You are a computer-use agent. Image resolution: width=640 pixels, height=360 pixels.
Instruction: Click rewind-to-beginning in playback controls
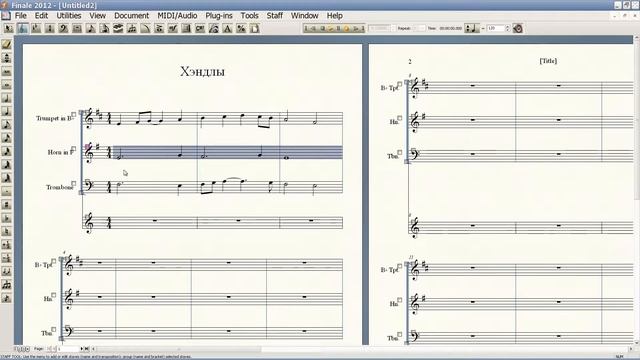click(306, 29)
